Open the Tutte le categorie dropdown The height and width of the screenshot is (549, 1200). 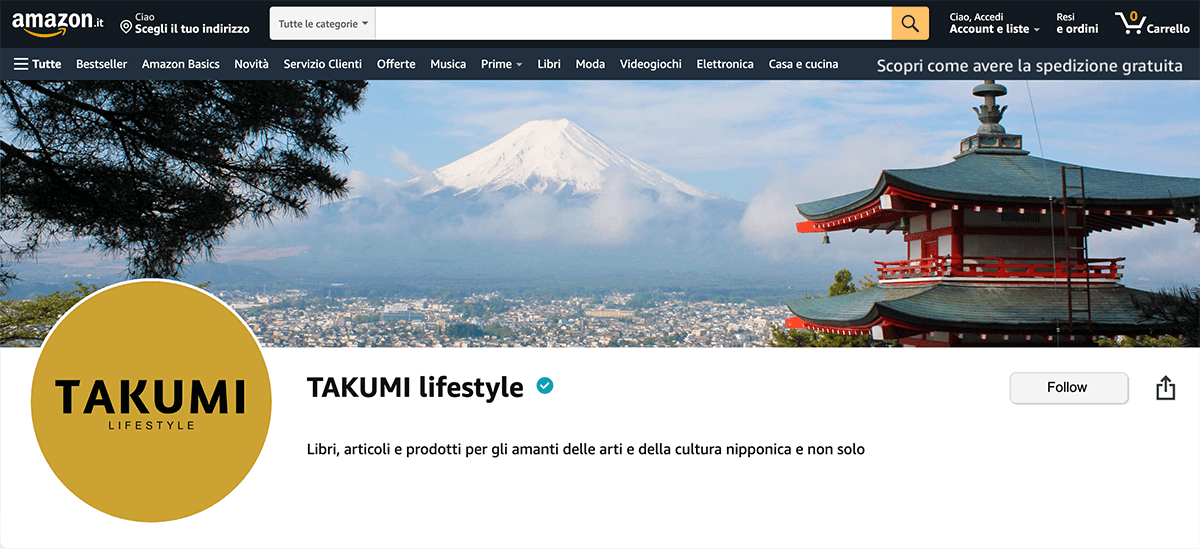[x=323, y=23]
